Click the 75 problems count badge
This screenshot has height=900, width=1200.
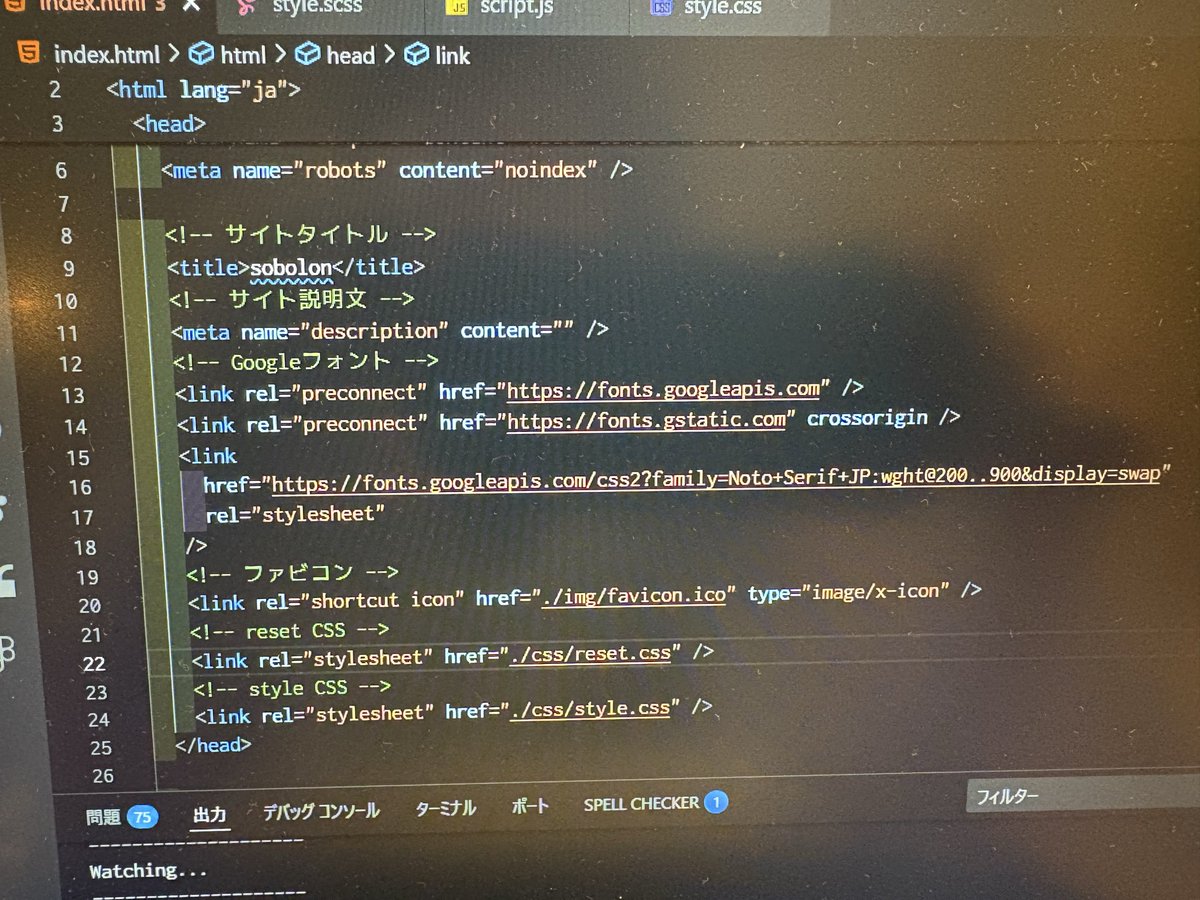tap(142, 817)
